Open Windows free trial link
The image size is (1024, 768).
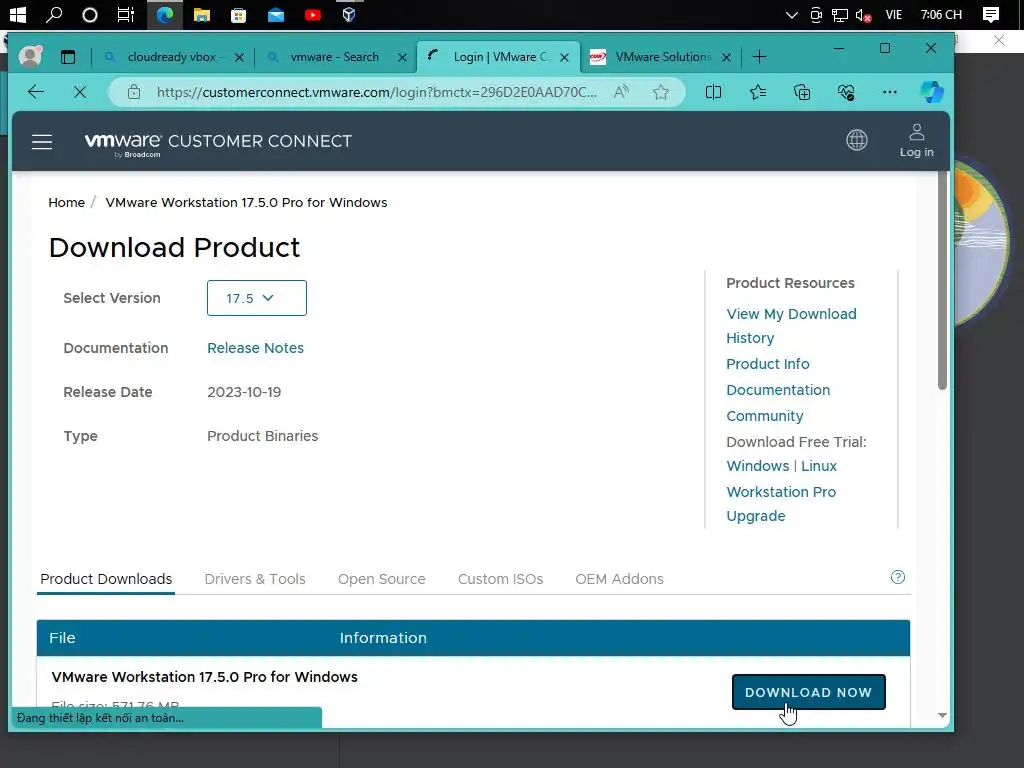(x=758, y=466)
